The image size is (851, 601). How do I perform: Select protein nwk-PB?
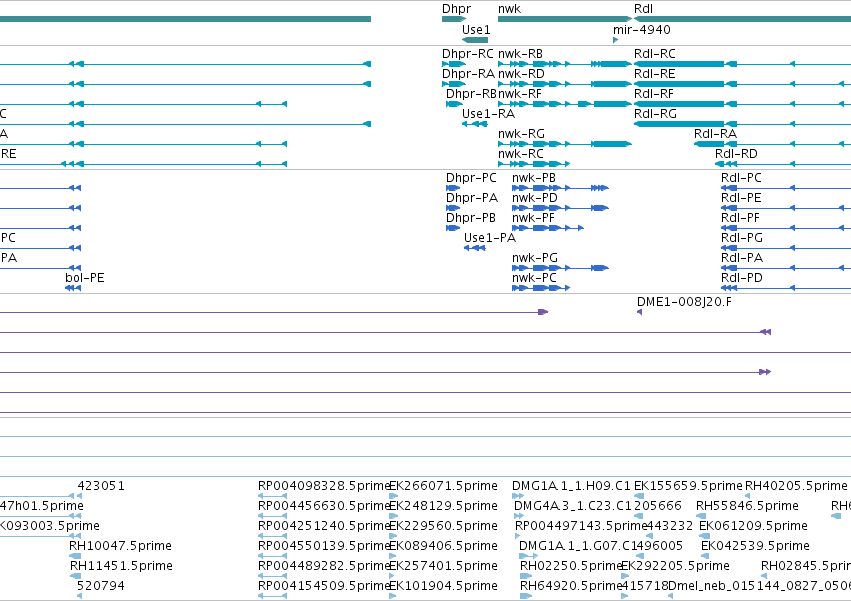(560, 188)
